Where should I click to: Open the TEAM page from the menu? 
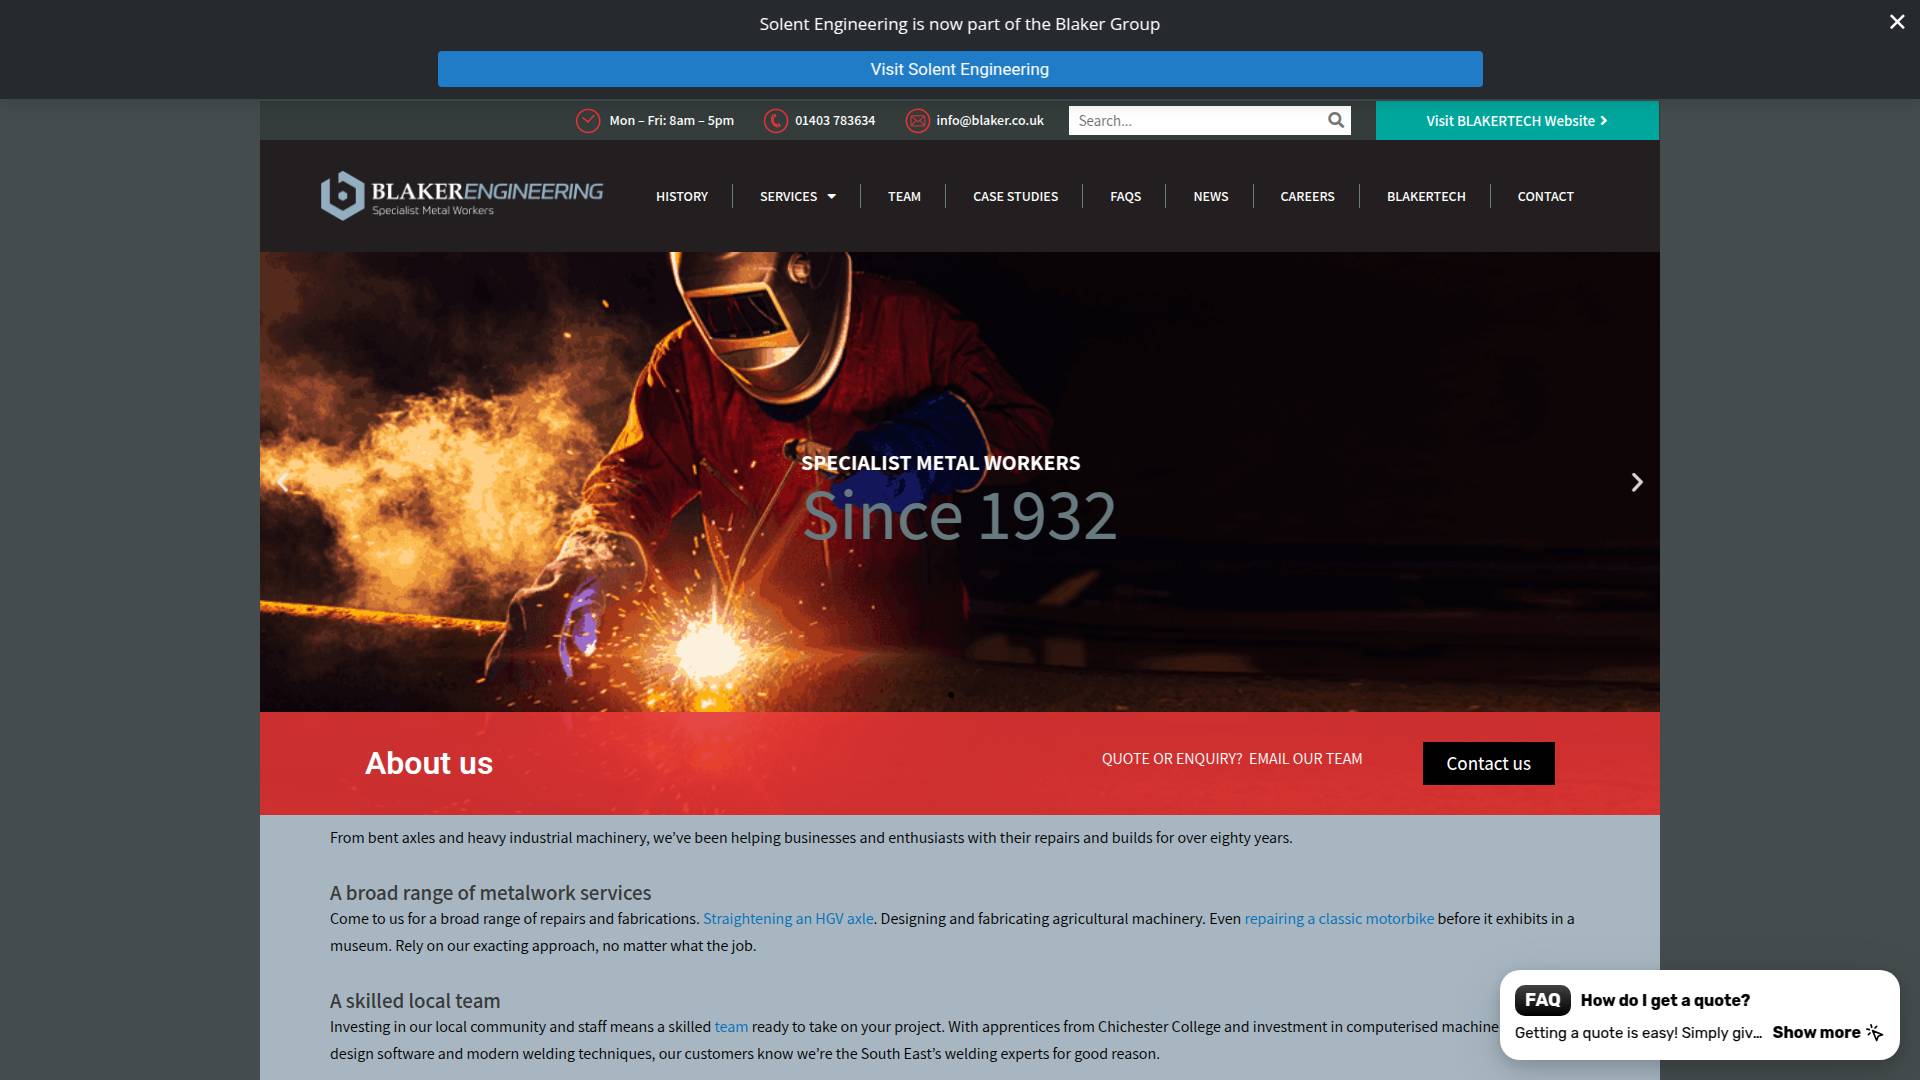tap(903, 196)
